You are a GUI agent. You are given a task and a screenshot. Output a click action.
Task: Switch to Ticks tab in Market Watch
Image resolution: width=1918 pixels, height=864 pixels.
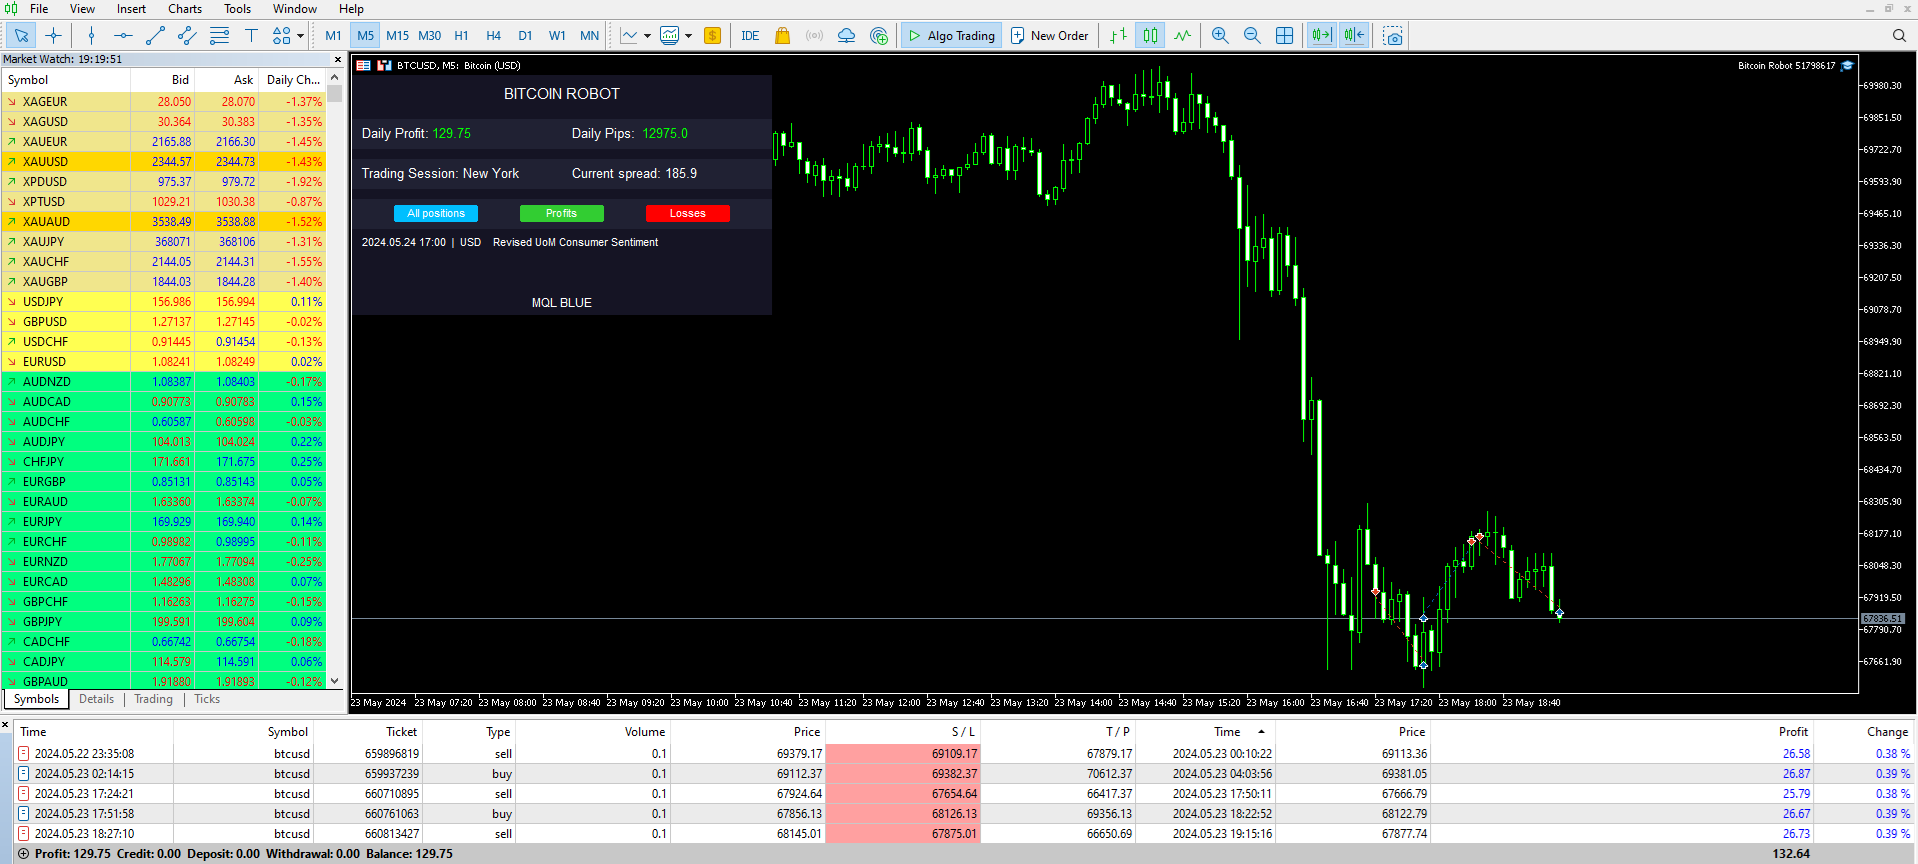(x=207, y=699)
